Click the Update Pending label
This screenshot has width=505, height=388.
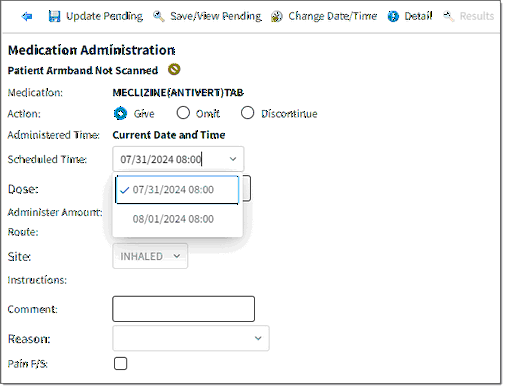coord(104,16)
